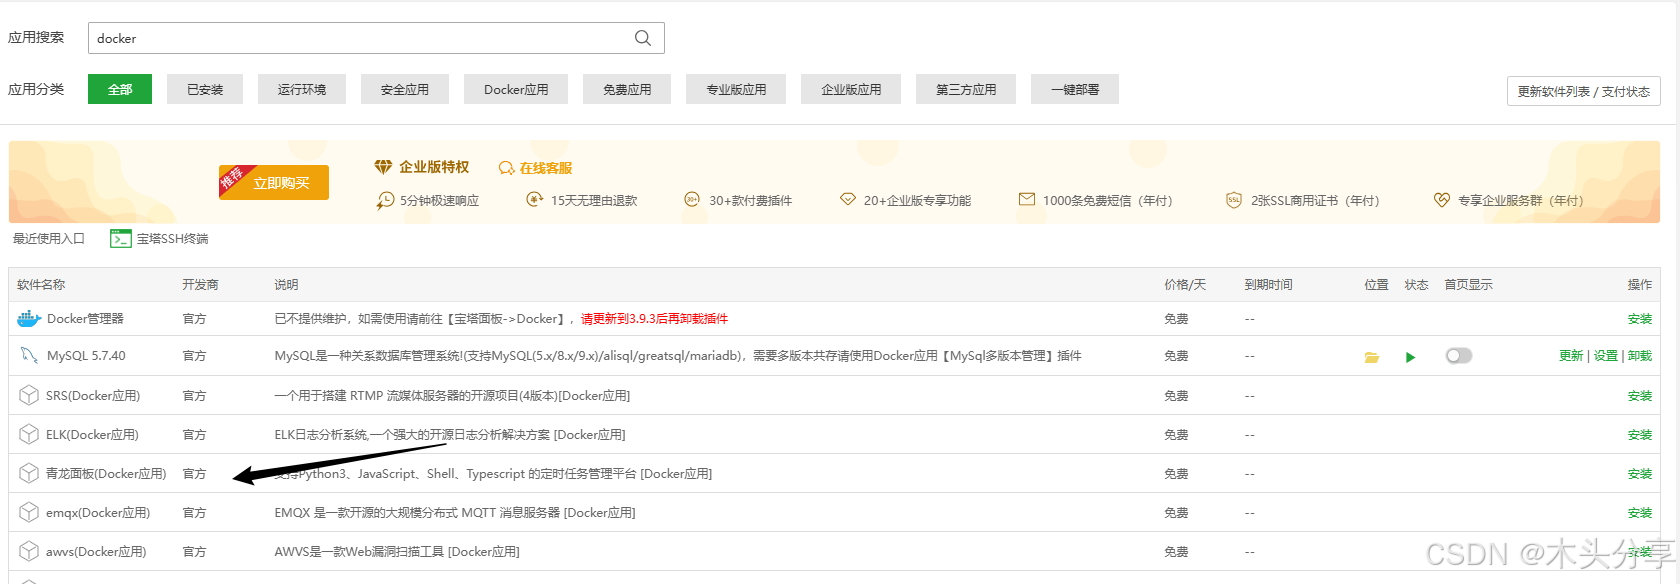Select the 安全应用 category tab

point(405,89)
